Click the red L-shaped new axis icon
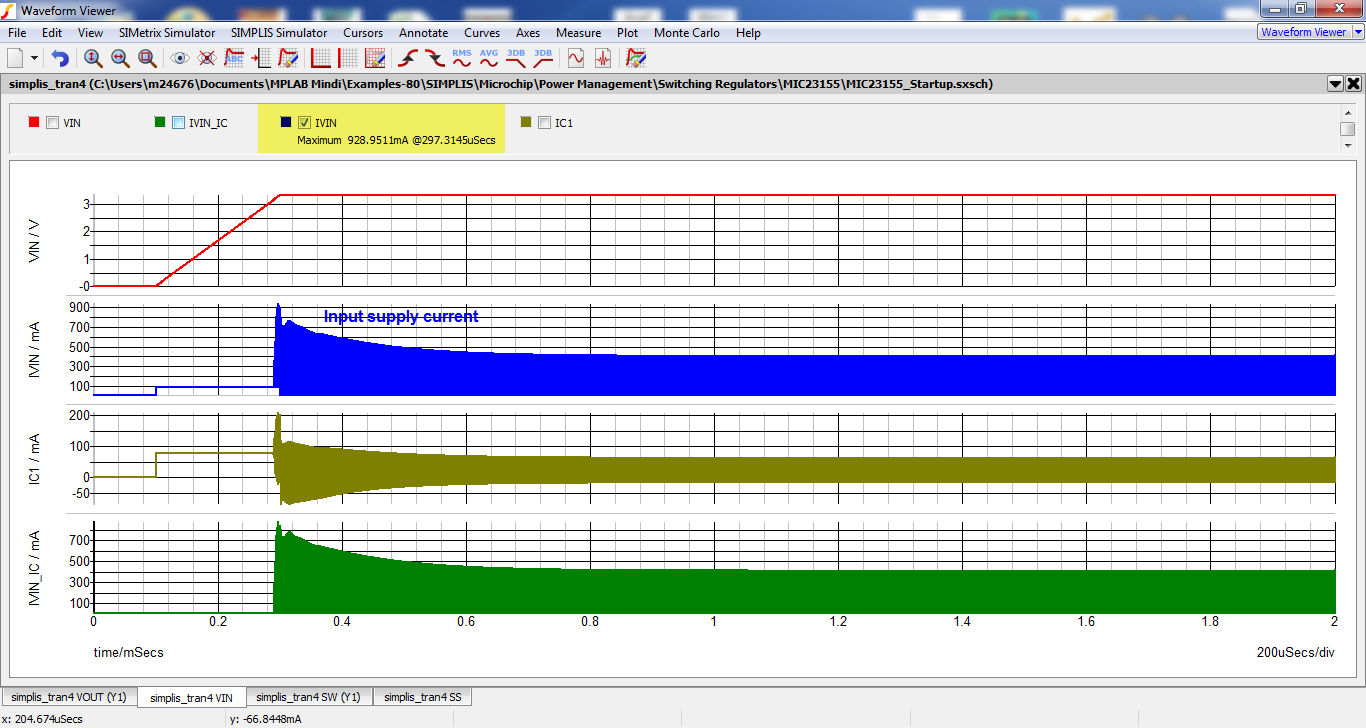 click(321, 58)
